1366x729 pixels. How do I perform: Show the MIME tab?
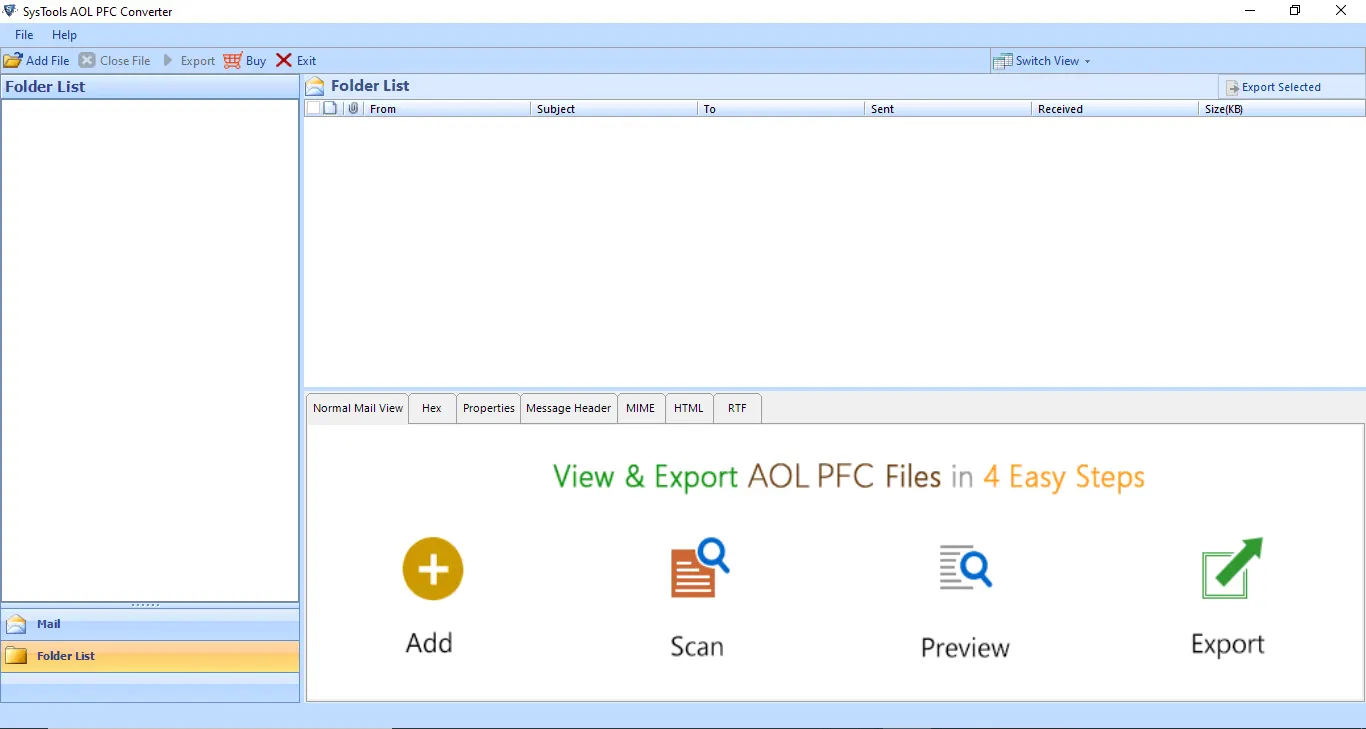(641, 408)
